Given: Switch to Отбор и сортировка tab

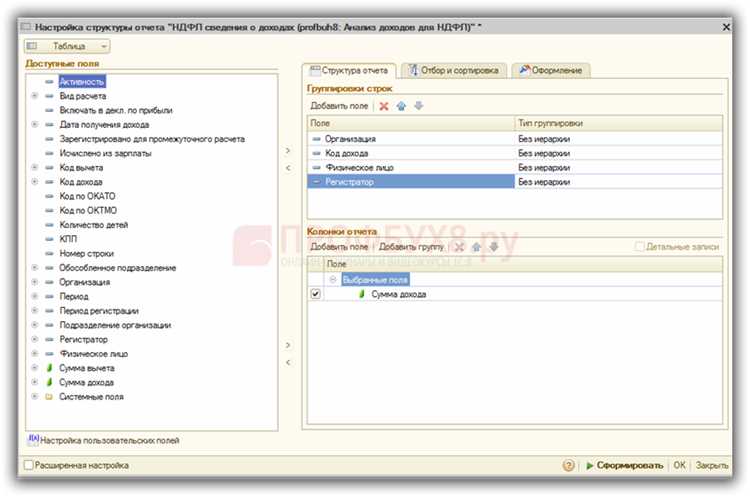Looking at the screenshot, I should [453, 70].
